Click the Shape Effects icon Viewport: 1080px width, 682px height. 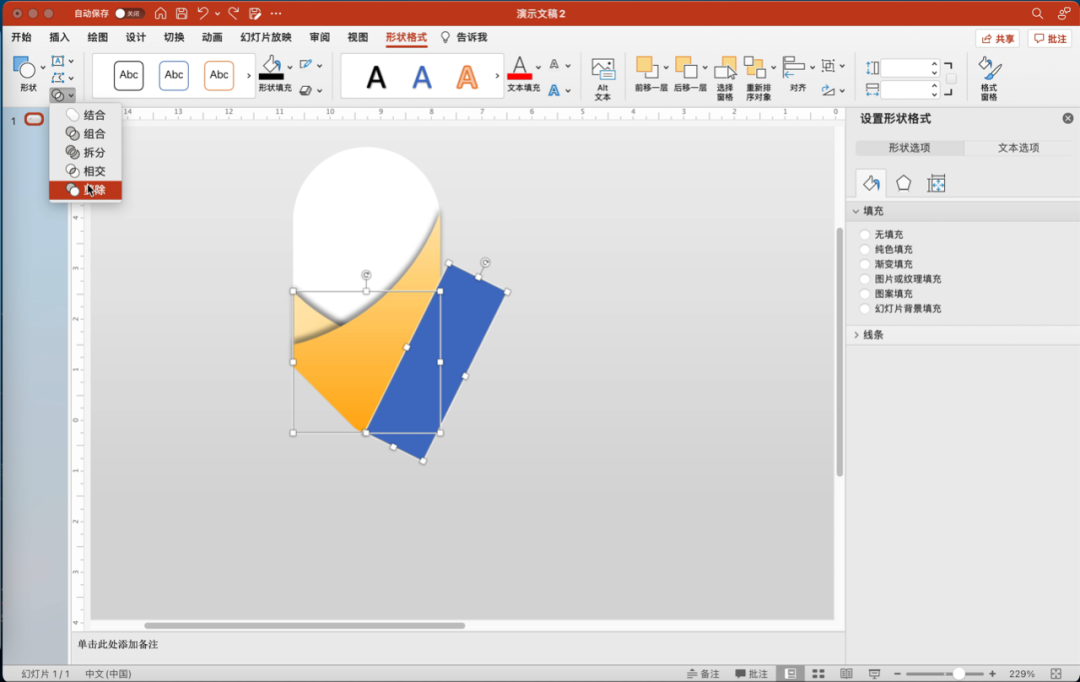(x=306, y=90)
